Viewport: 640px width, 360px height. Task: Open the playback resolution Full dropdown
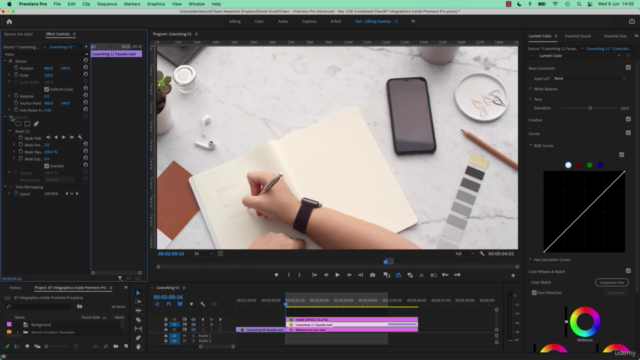(464, 253)
